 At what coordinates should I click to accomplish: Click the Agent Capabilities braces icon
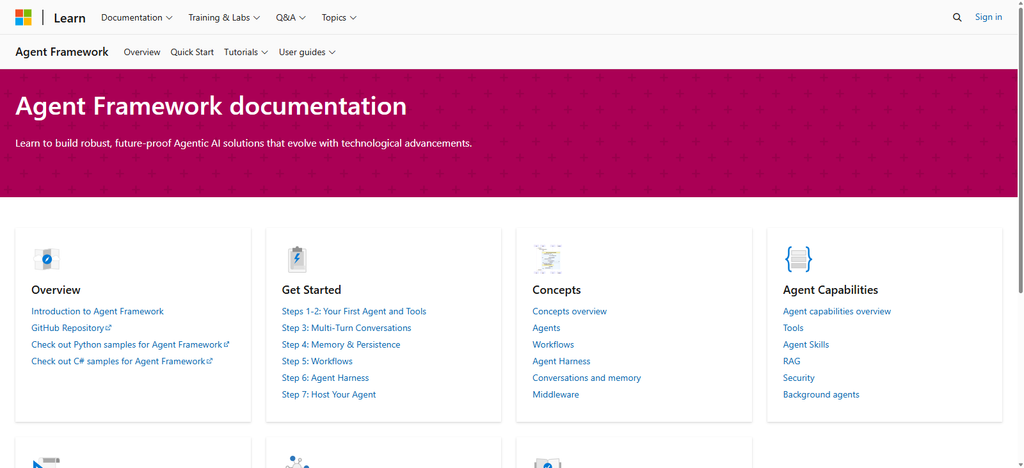tap(798, 259)
